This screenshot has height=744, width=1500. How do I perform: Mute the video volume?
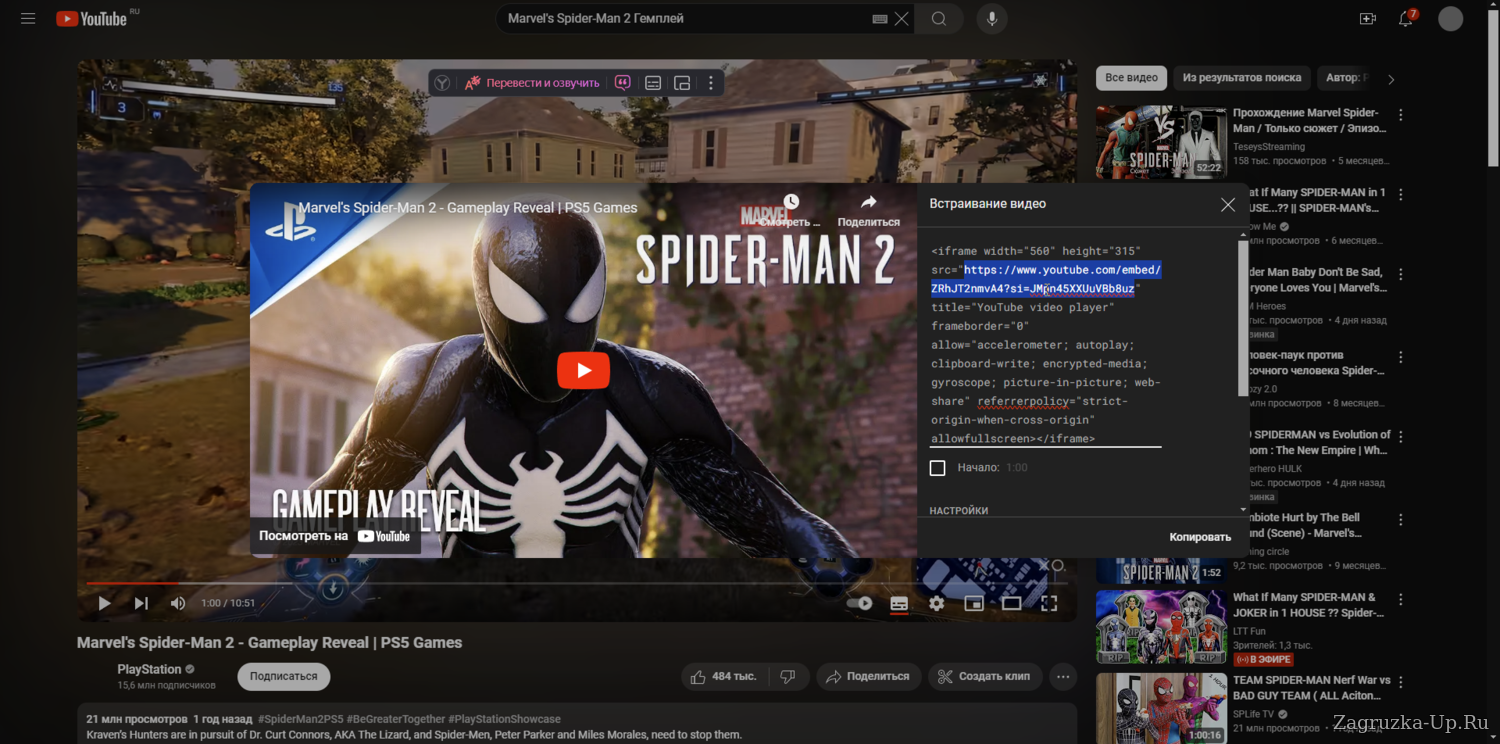(x=178, y=603)
